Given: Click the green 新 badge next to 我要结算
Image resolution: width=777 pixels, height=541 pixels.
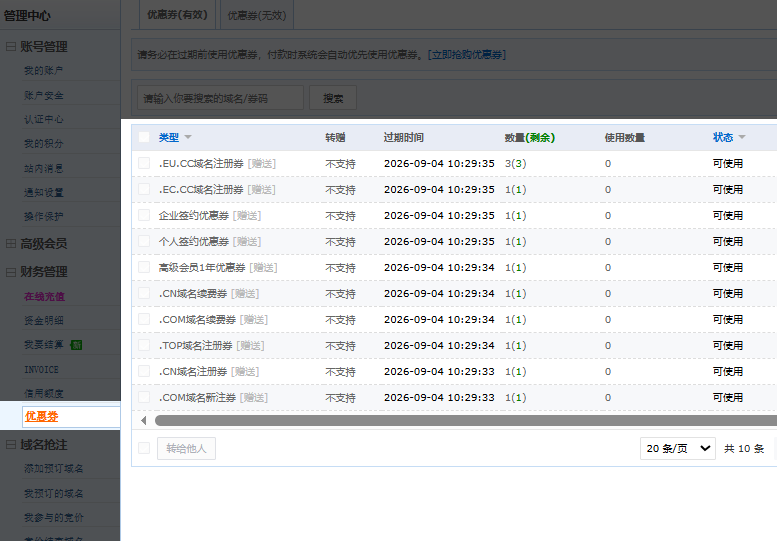Looking at the screenshot, I should pos(76,345).
